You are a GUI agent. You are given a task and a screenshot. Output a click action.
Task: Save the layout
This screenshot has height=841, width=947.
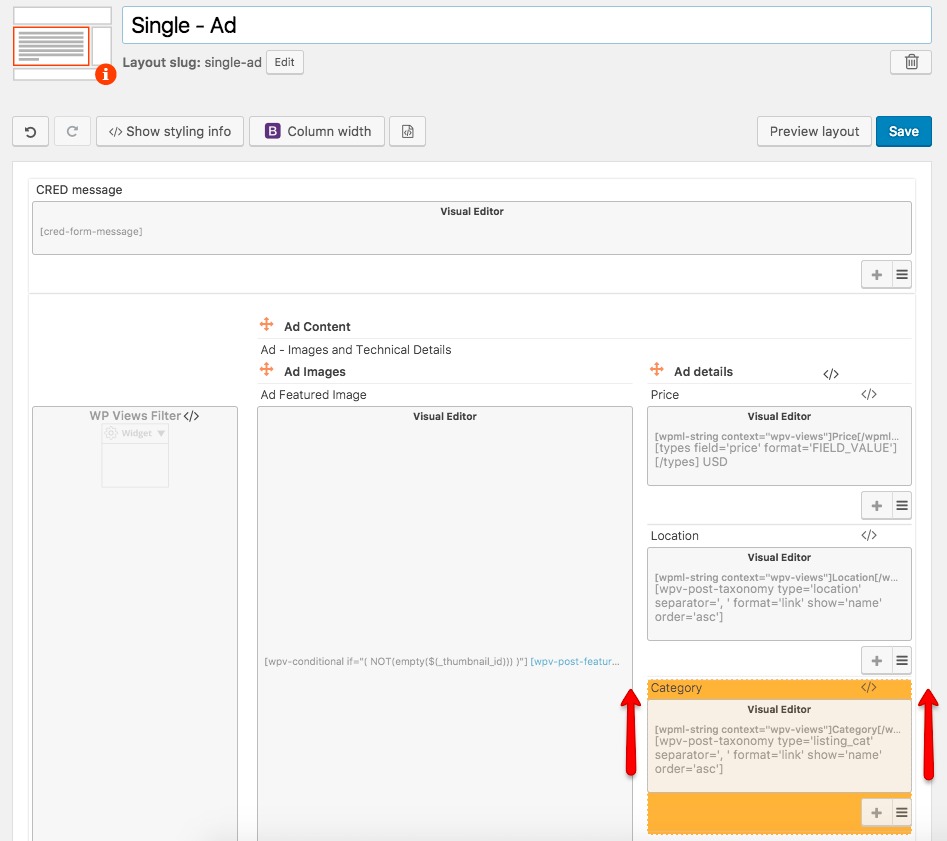[904, 131]
